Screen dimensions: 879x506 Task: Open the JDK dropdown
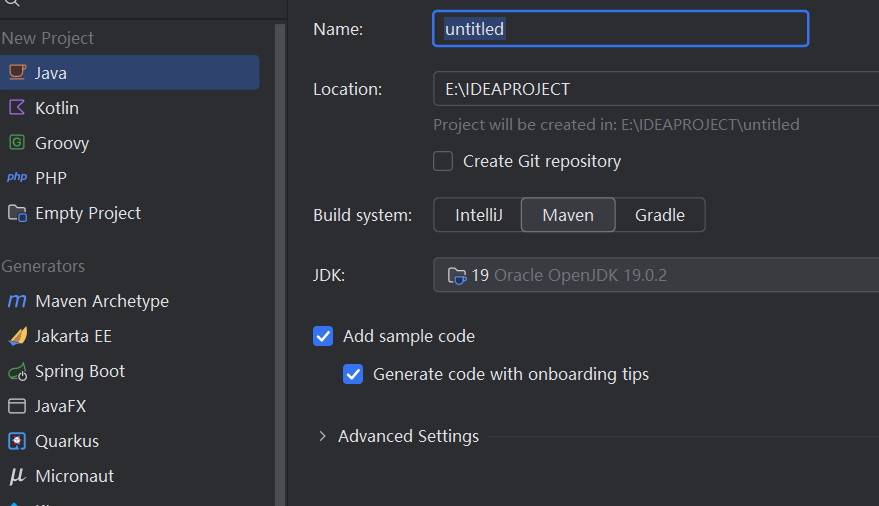coord(656,275)
